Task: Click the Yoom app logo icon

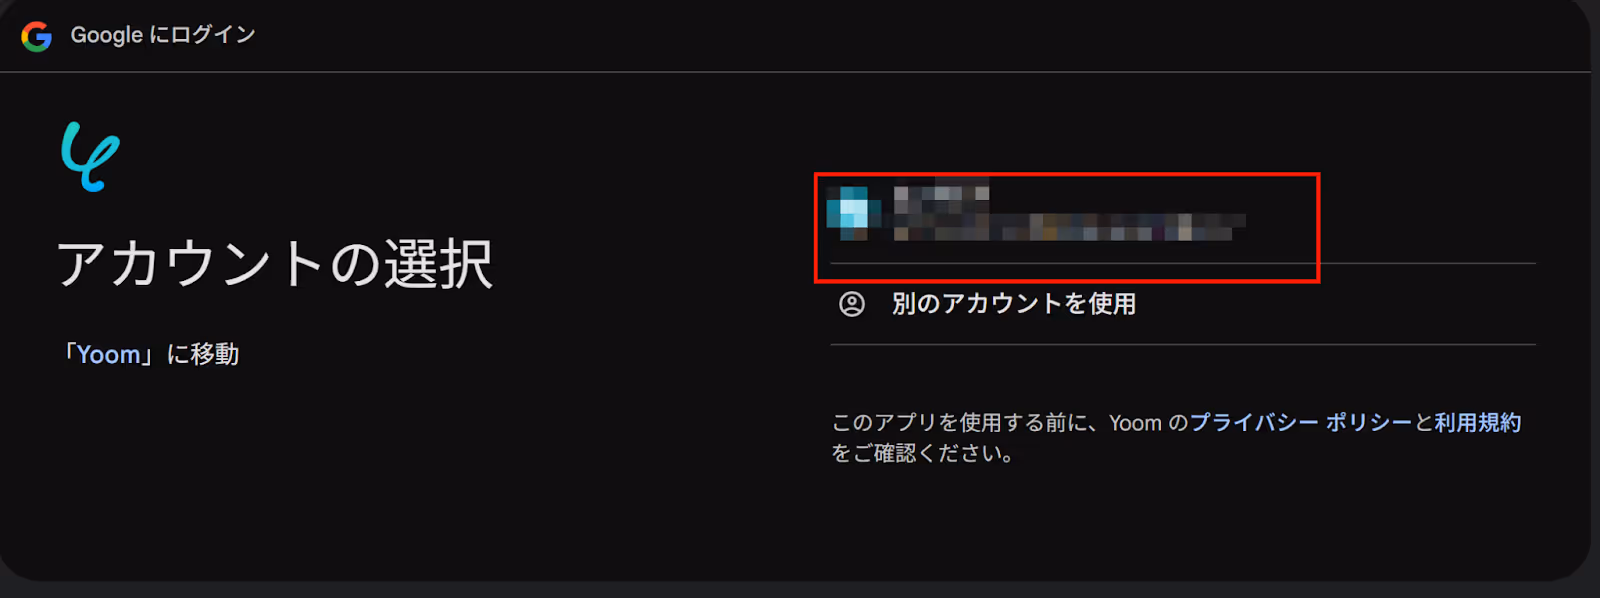Action: click(x=90, y=156)
